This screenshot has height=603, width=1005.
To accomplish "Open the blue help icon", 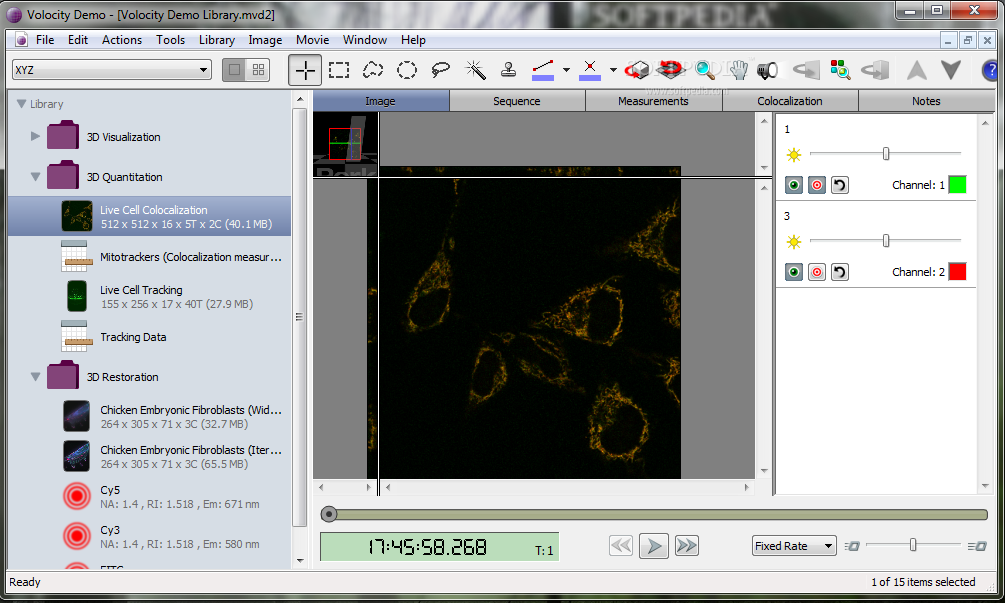I will pos(991,70).
